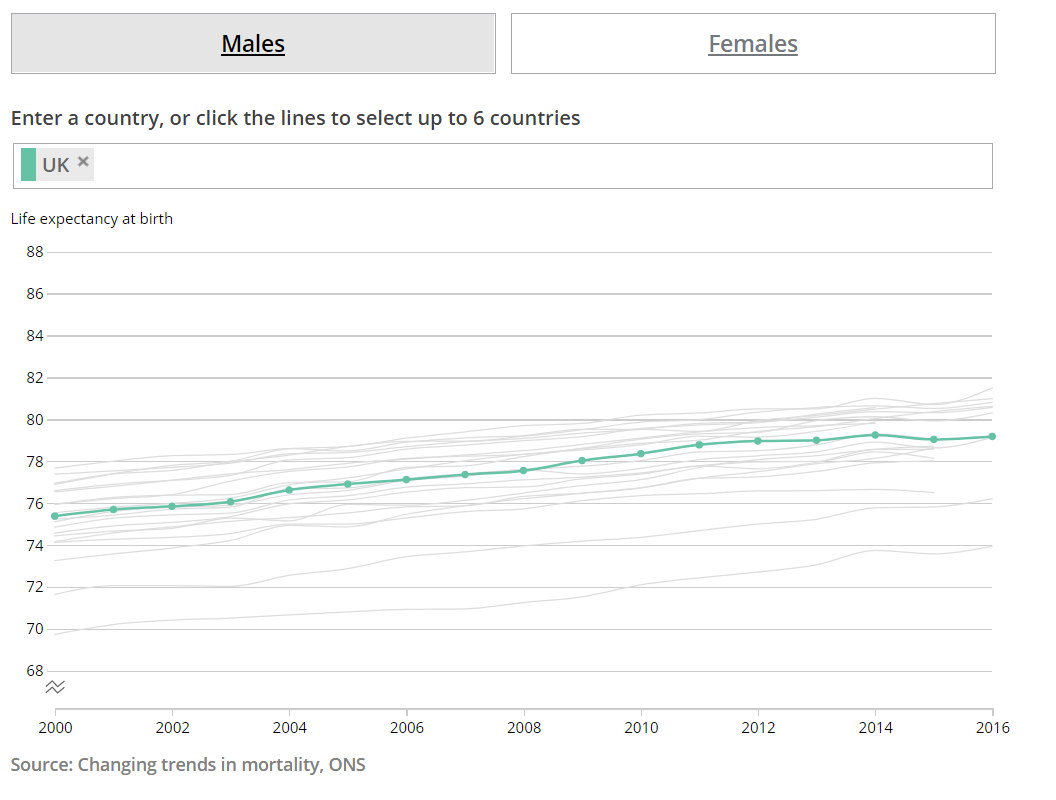Click the UK tag label text
Viewport: 1056px width, 800px height.
pos(56,165)
